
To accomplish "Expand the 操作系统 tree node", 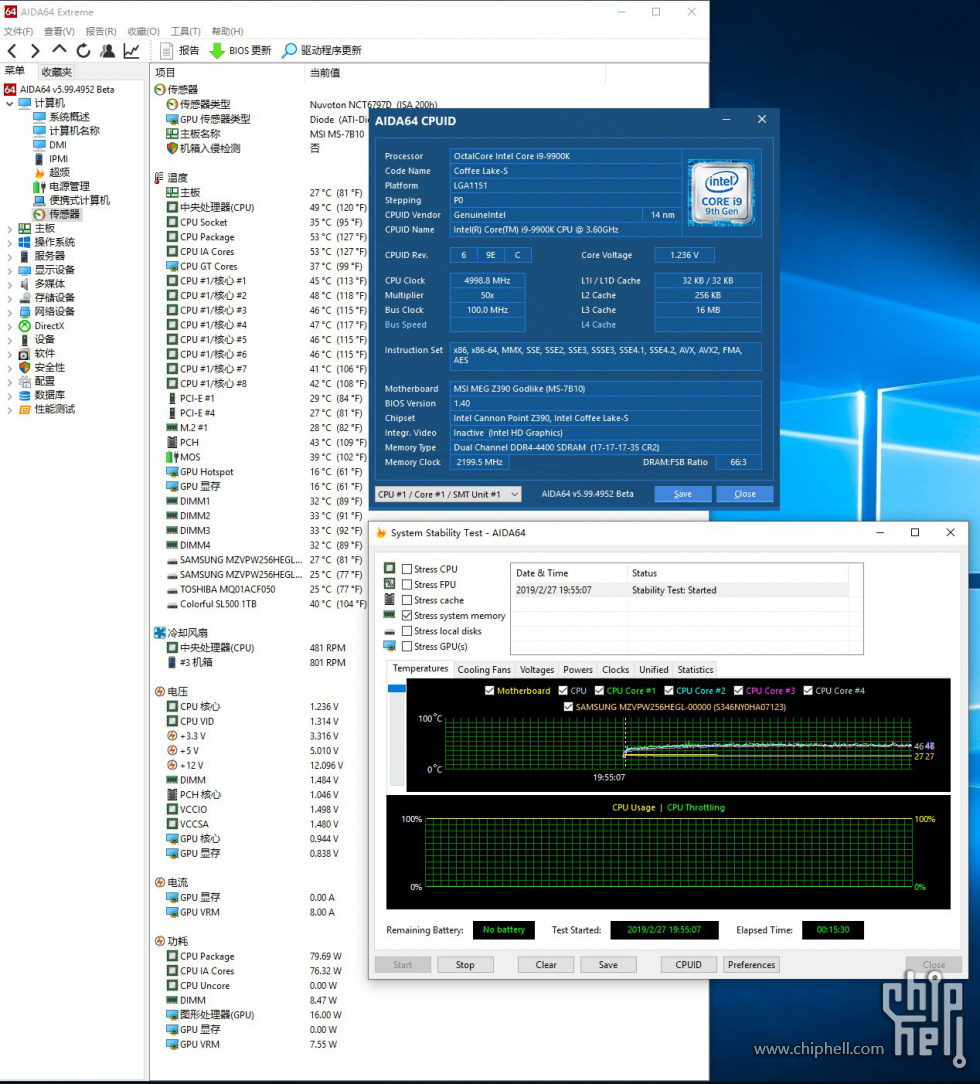I will 10,242.
